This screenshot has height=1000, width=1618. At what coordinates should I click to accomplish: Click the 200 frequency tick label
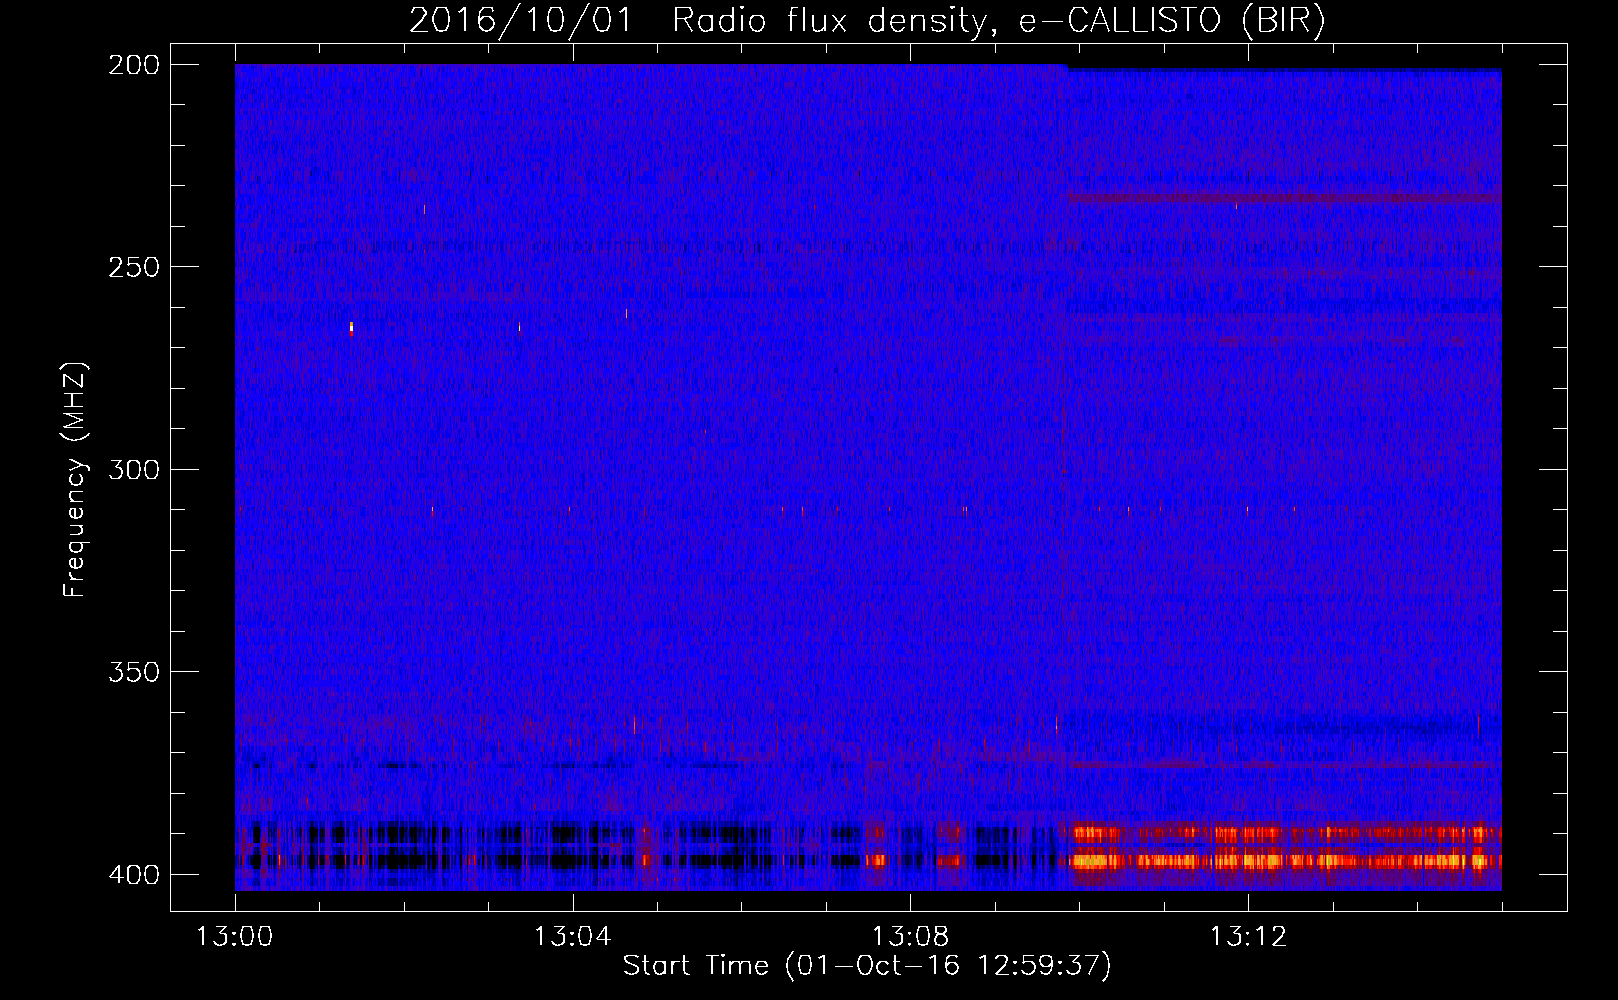134,65
